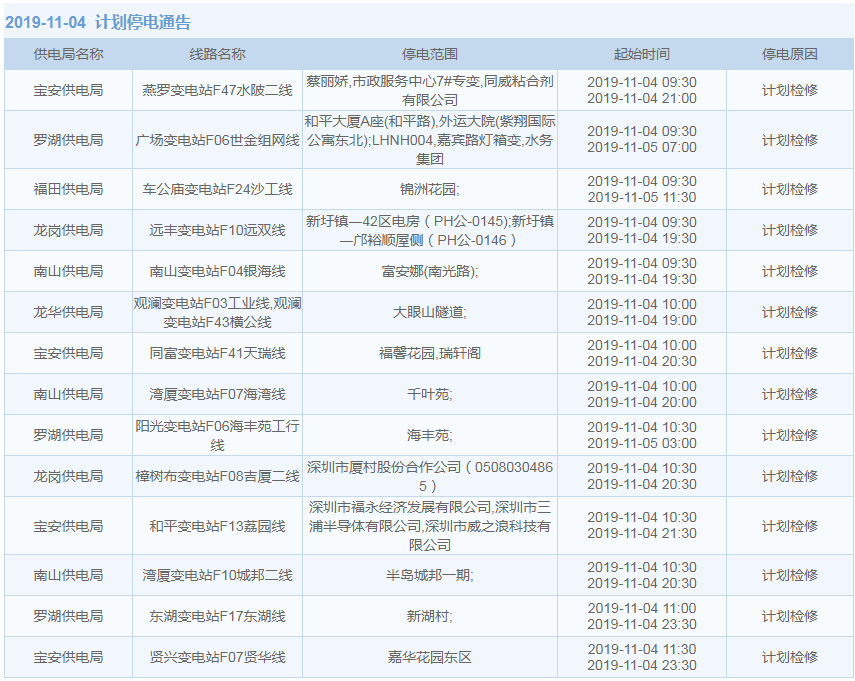
Task: Click line name 燕罗变电站F47水陂二线
Action: click(217, 90)
